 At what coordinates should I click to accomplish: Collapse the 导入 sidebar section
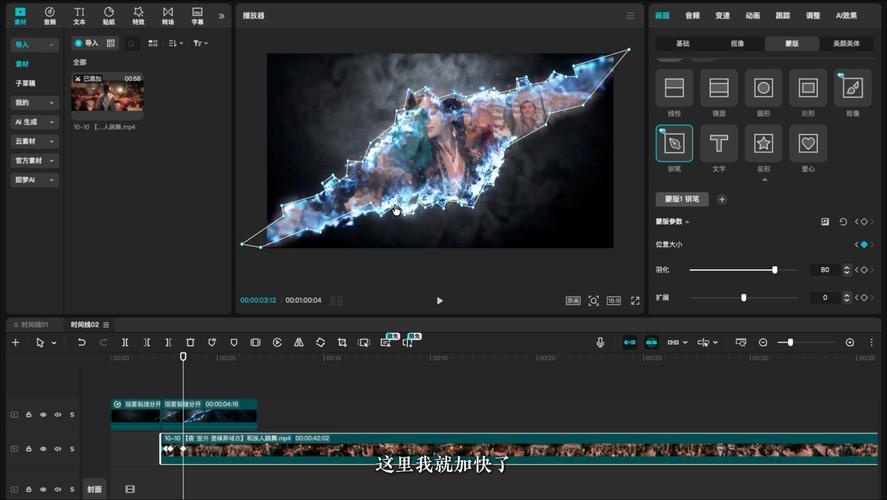[51, 45]
